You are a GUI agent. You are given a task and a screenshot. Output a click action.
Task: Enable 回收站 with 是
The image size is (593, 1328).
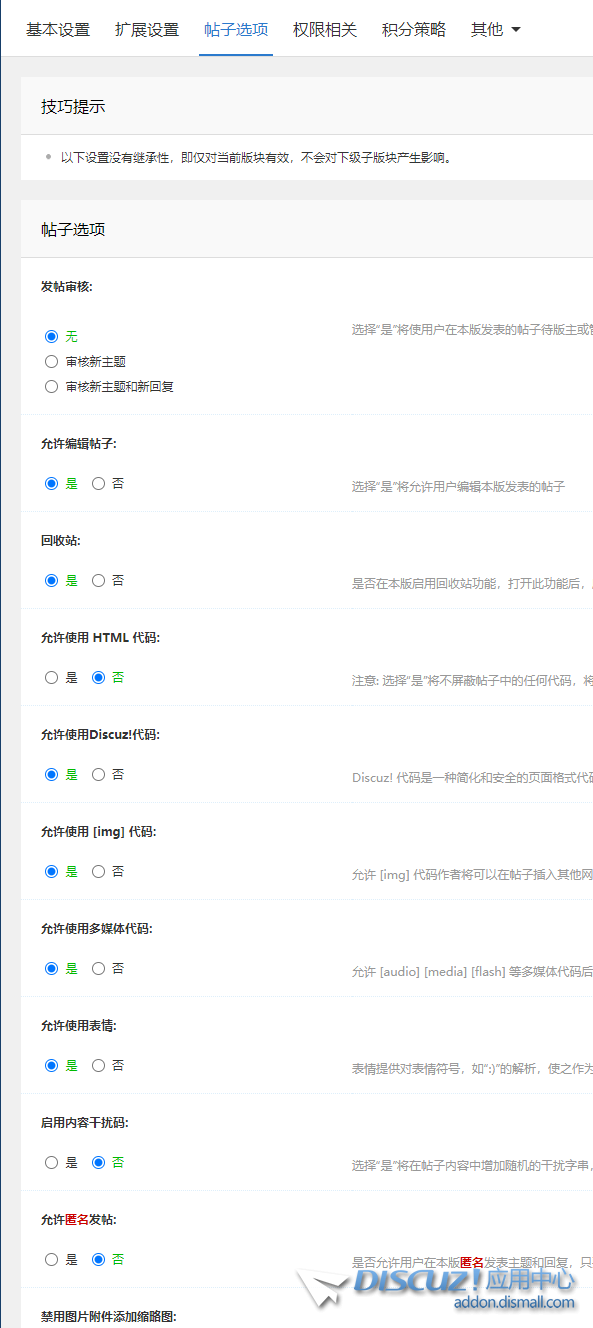52,581
